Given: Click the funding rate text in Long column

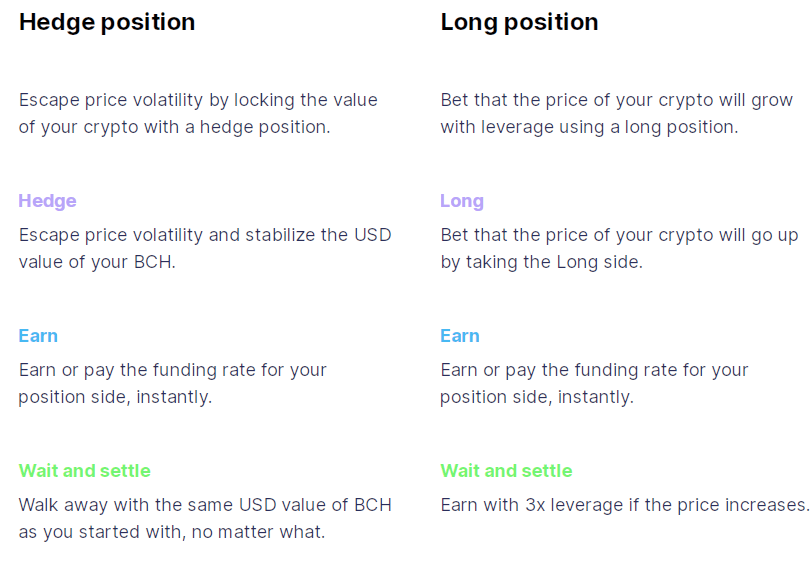Looking at the screenshot, I should 594,384.
